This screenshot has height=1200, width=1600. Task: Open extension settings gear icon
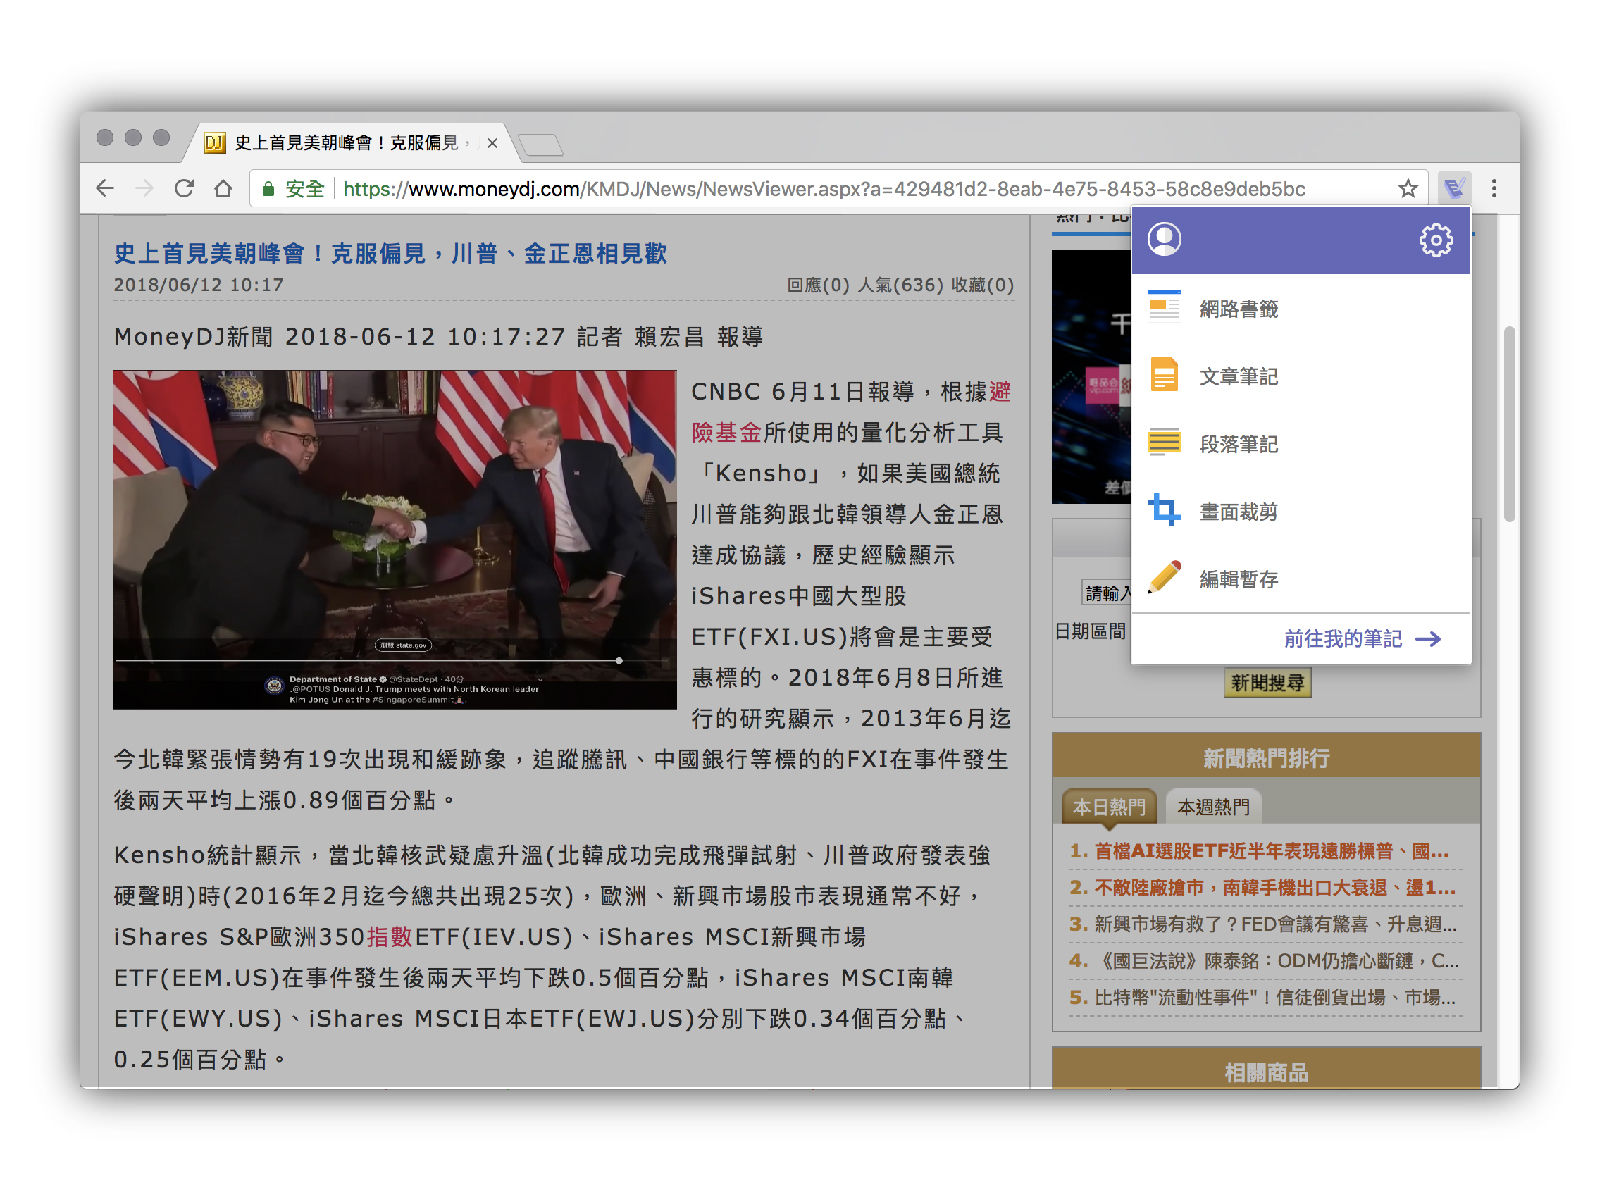tap(1436, 240)
